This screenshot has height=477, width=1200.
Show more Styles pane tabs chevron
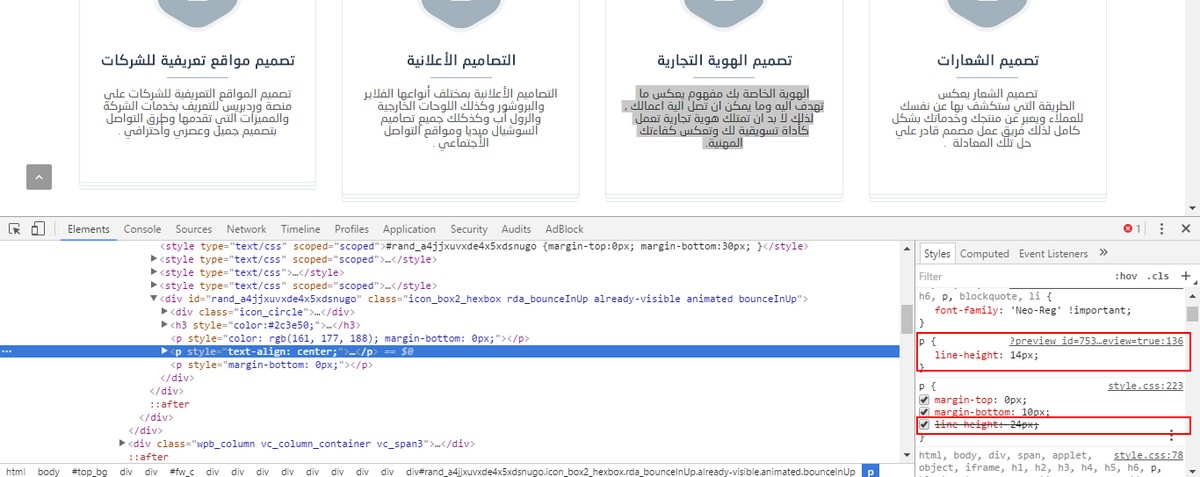pos(1103,253)
